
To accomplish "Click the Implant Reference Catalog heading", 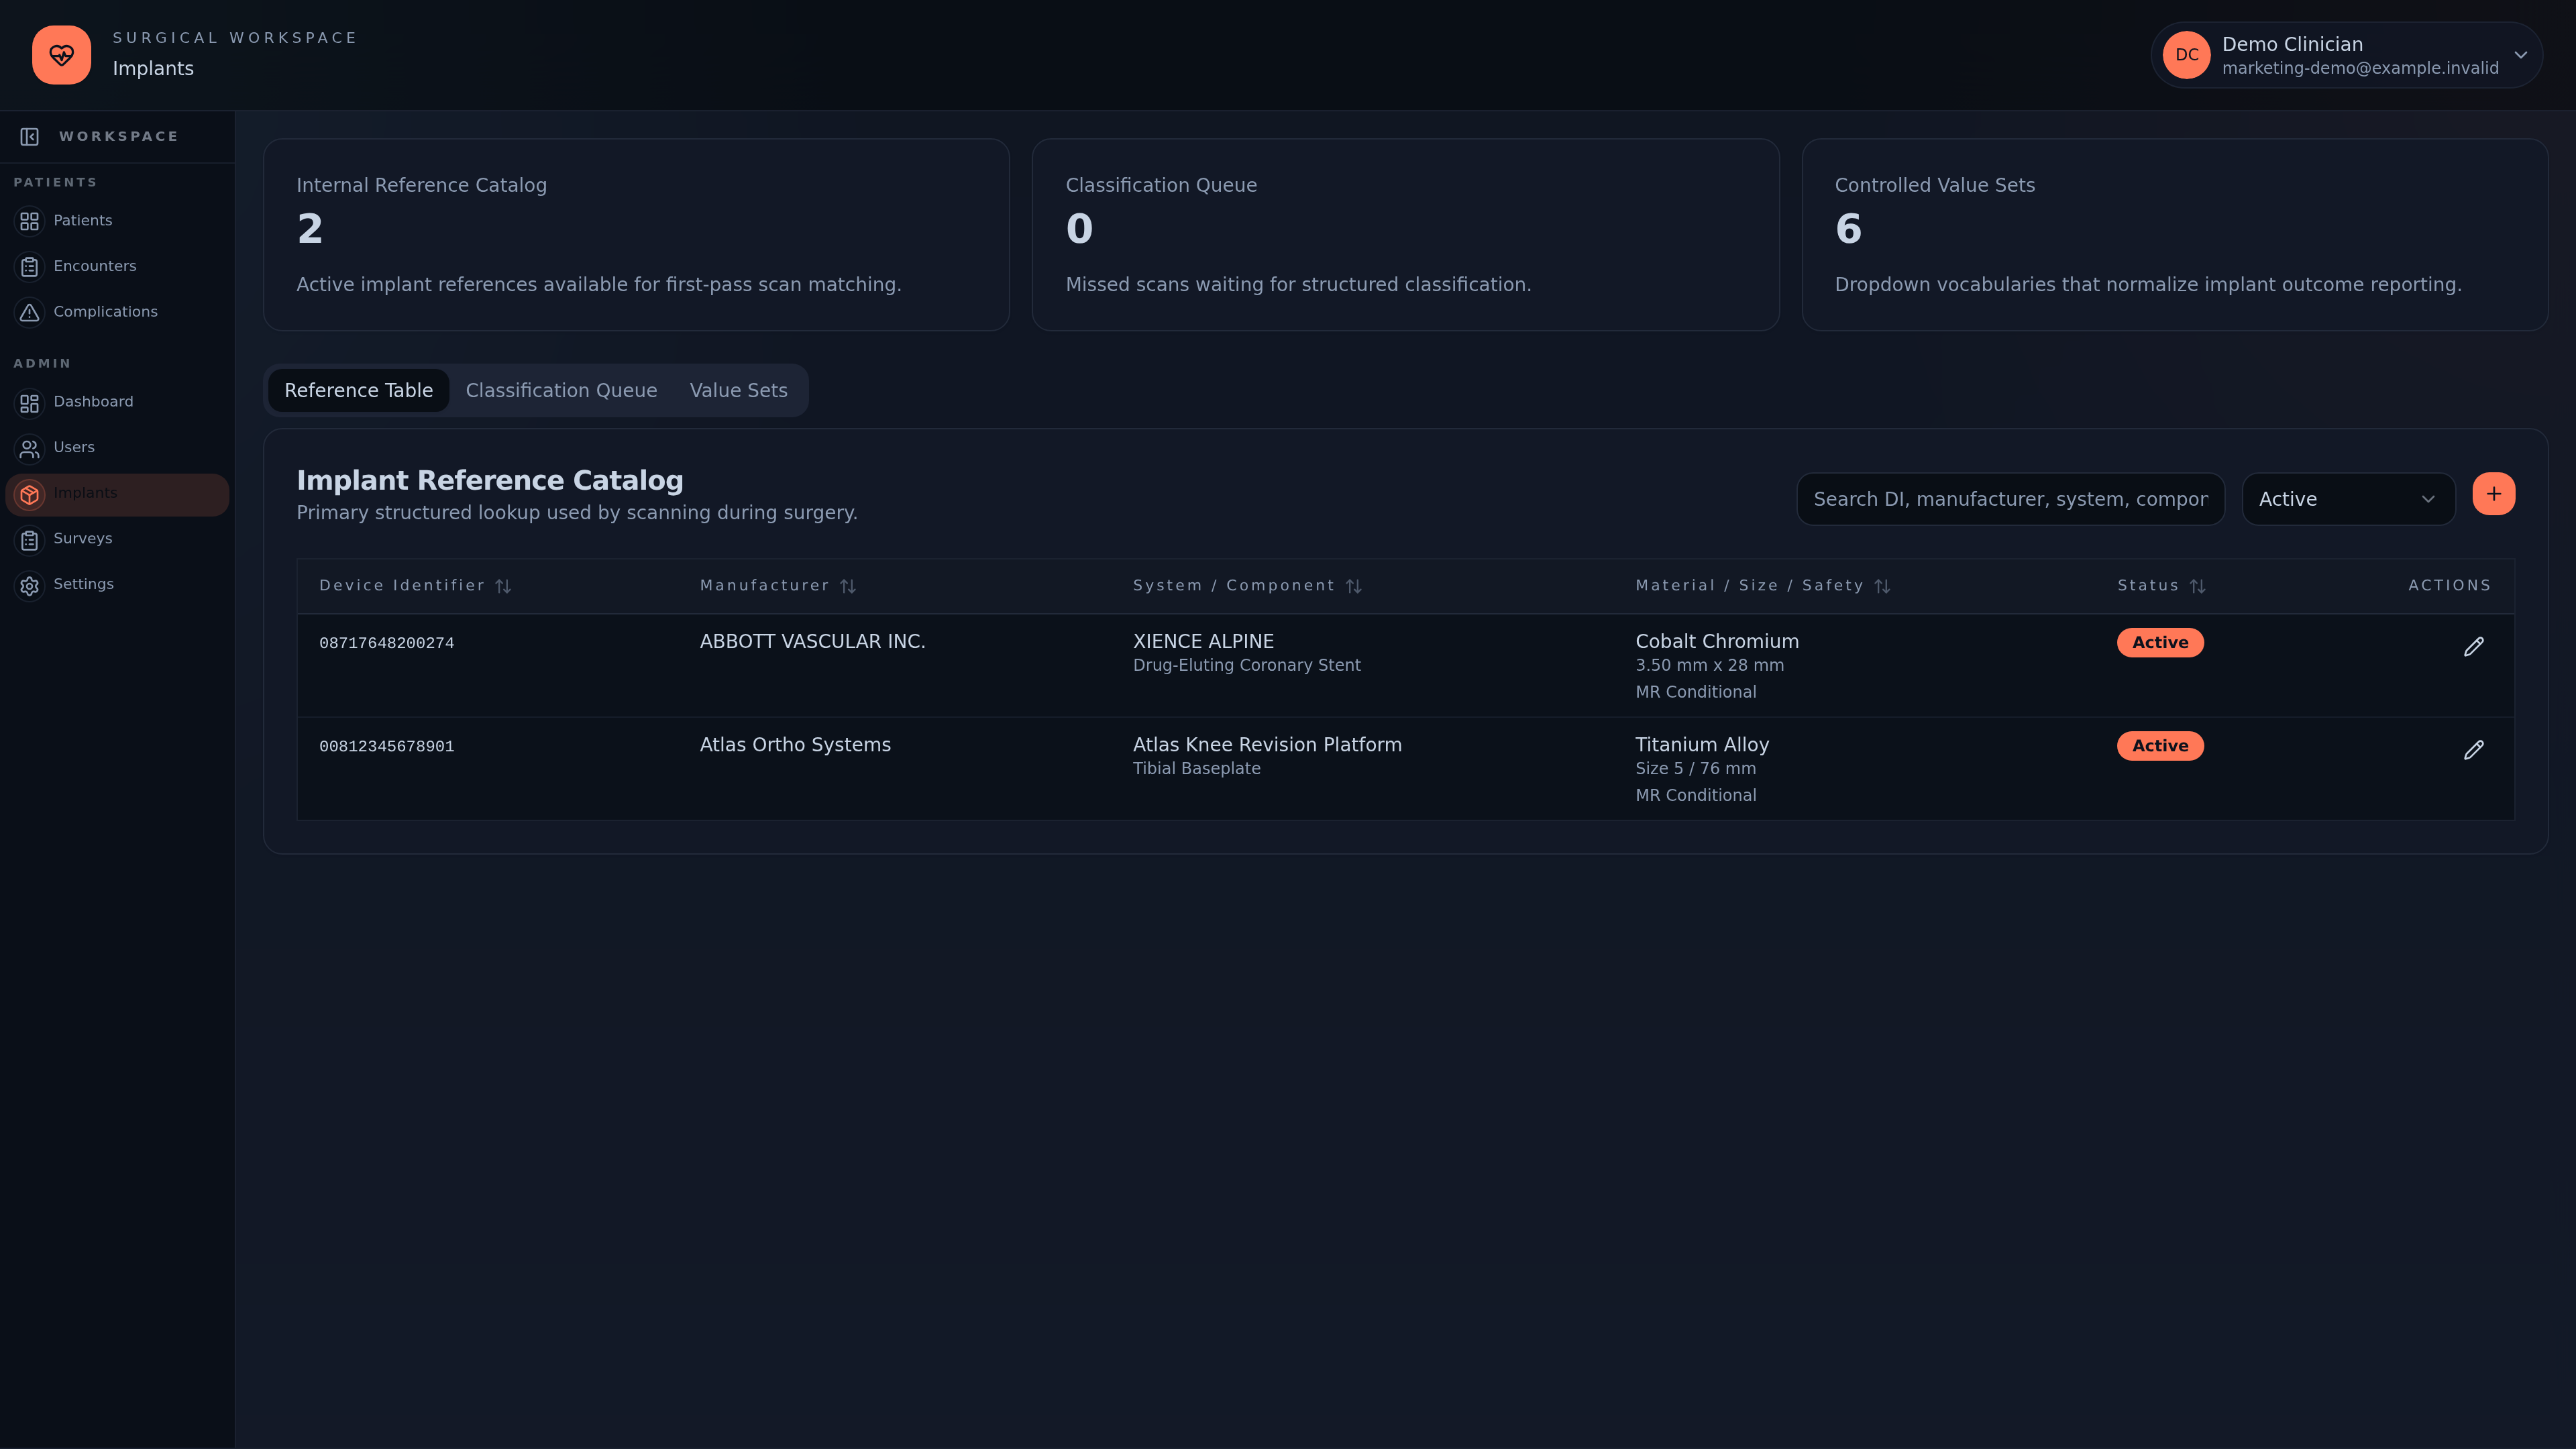I will 490,481.
